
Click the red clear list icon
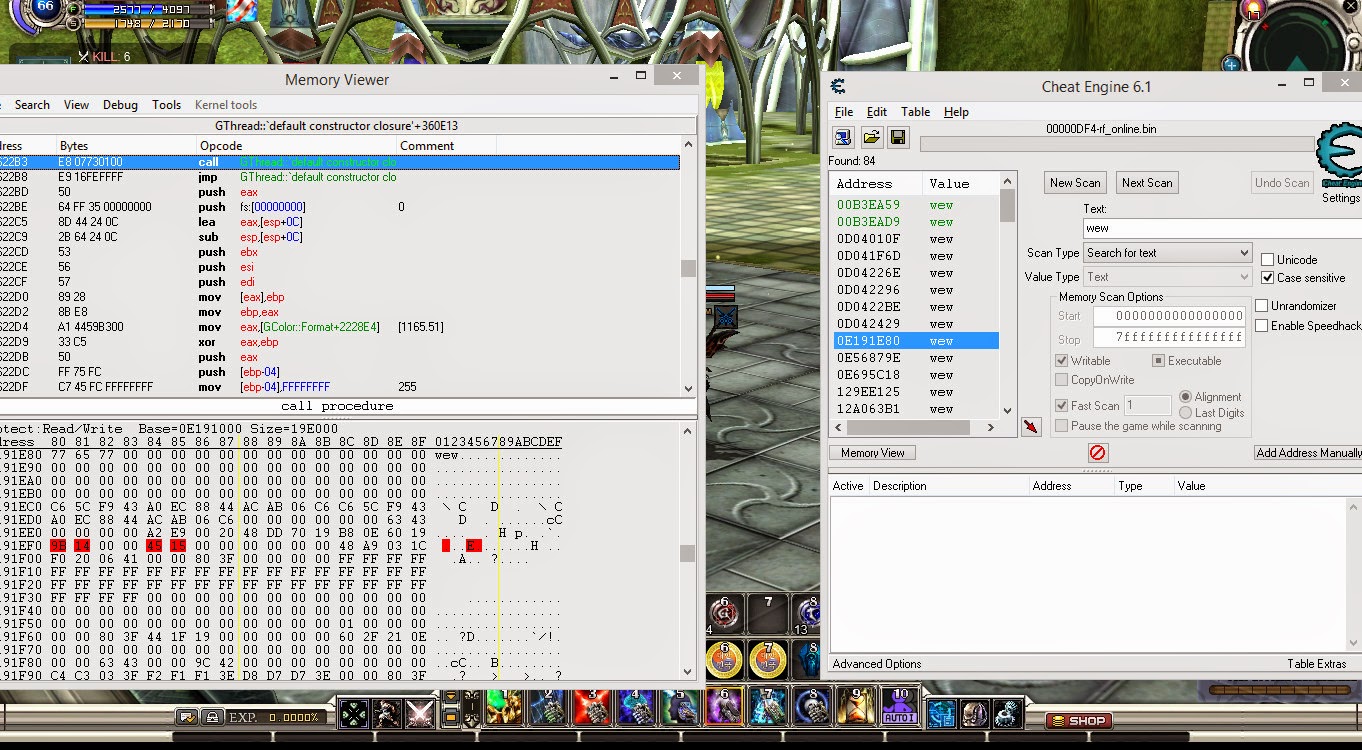point(1097,453)
